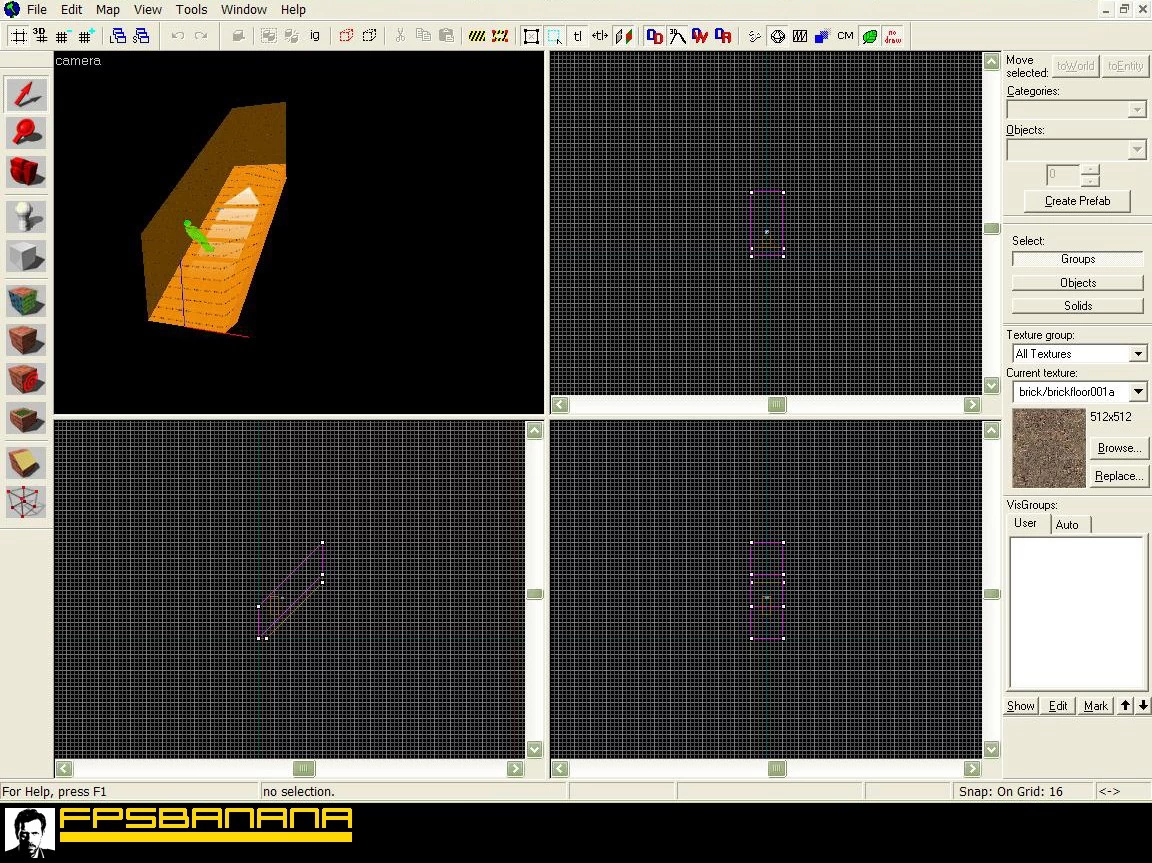Click the VisGroups Mark button
1152x863 pixels.
[x=1095, y=706]
